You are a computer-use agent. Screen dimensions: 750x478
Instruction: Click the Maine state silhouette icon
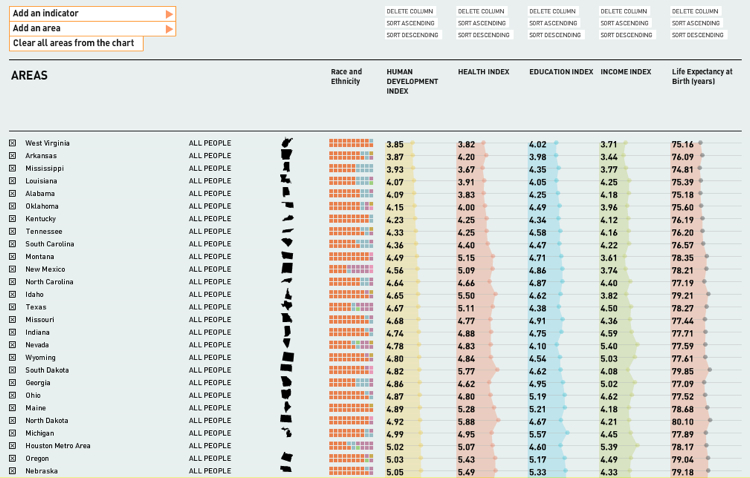point(287,408)
